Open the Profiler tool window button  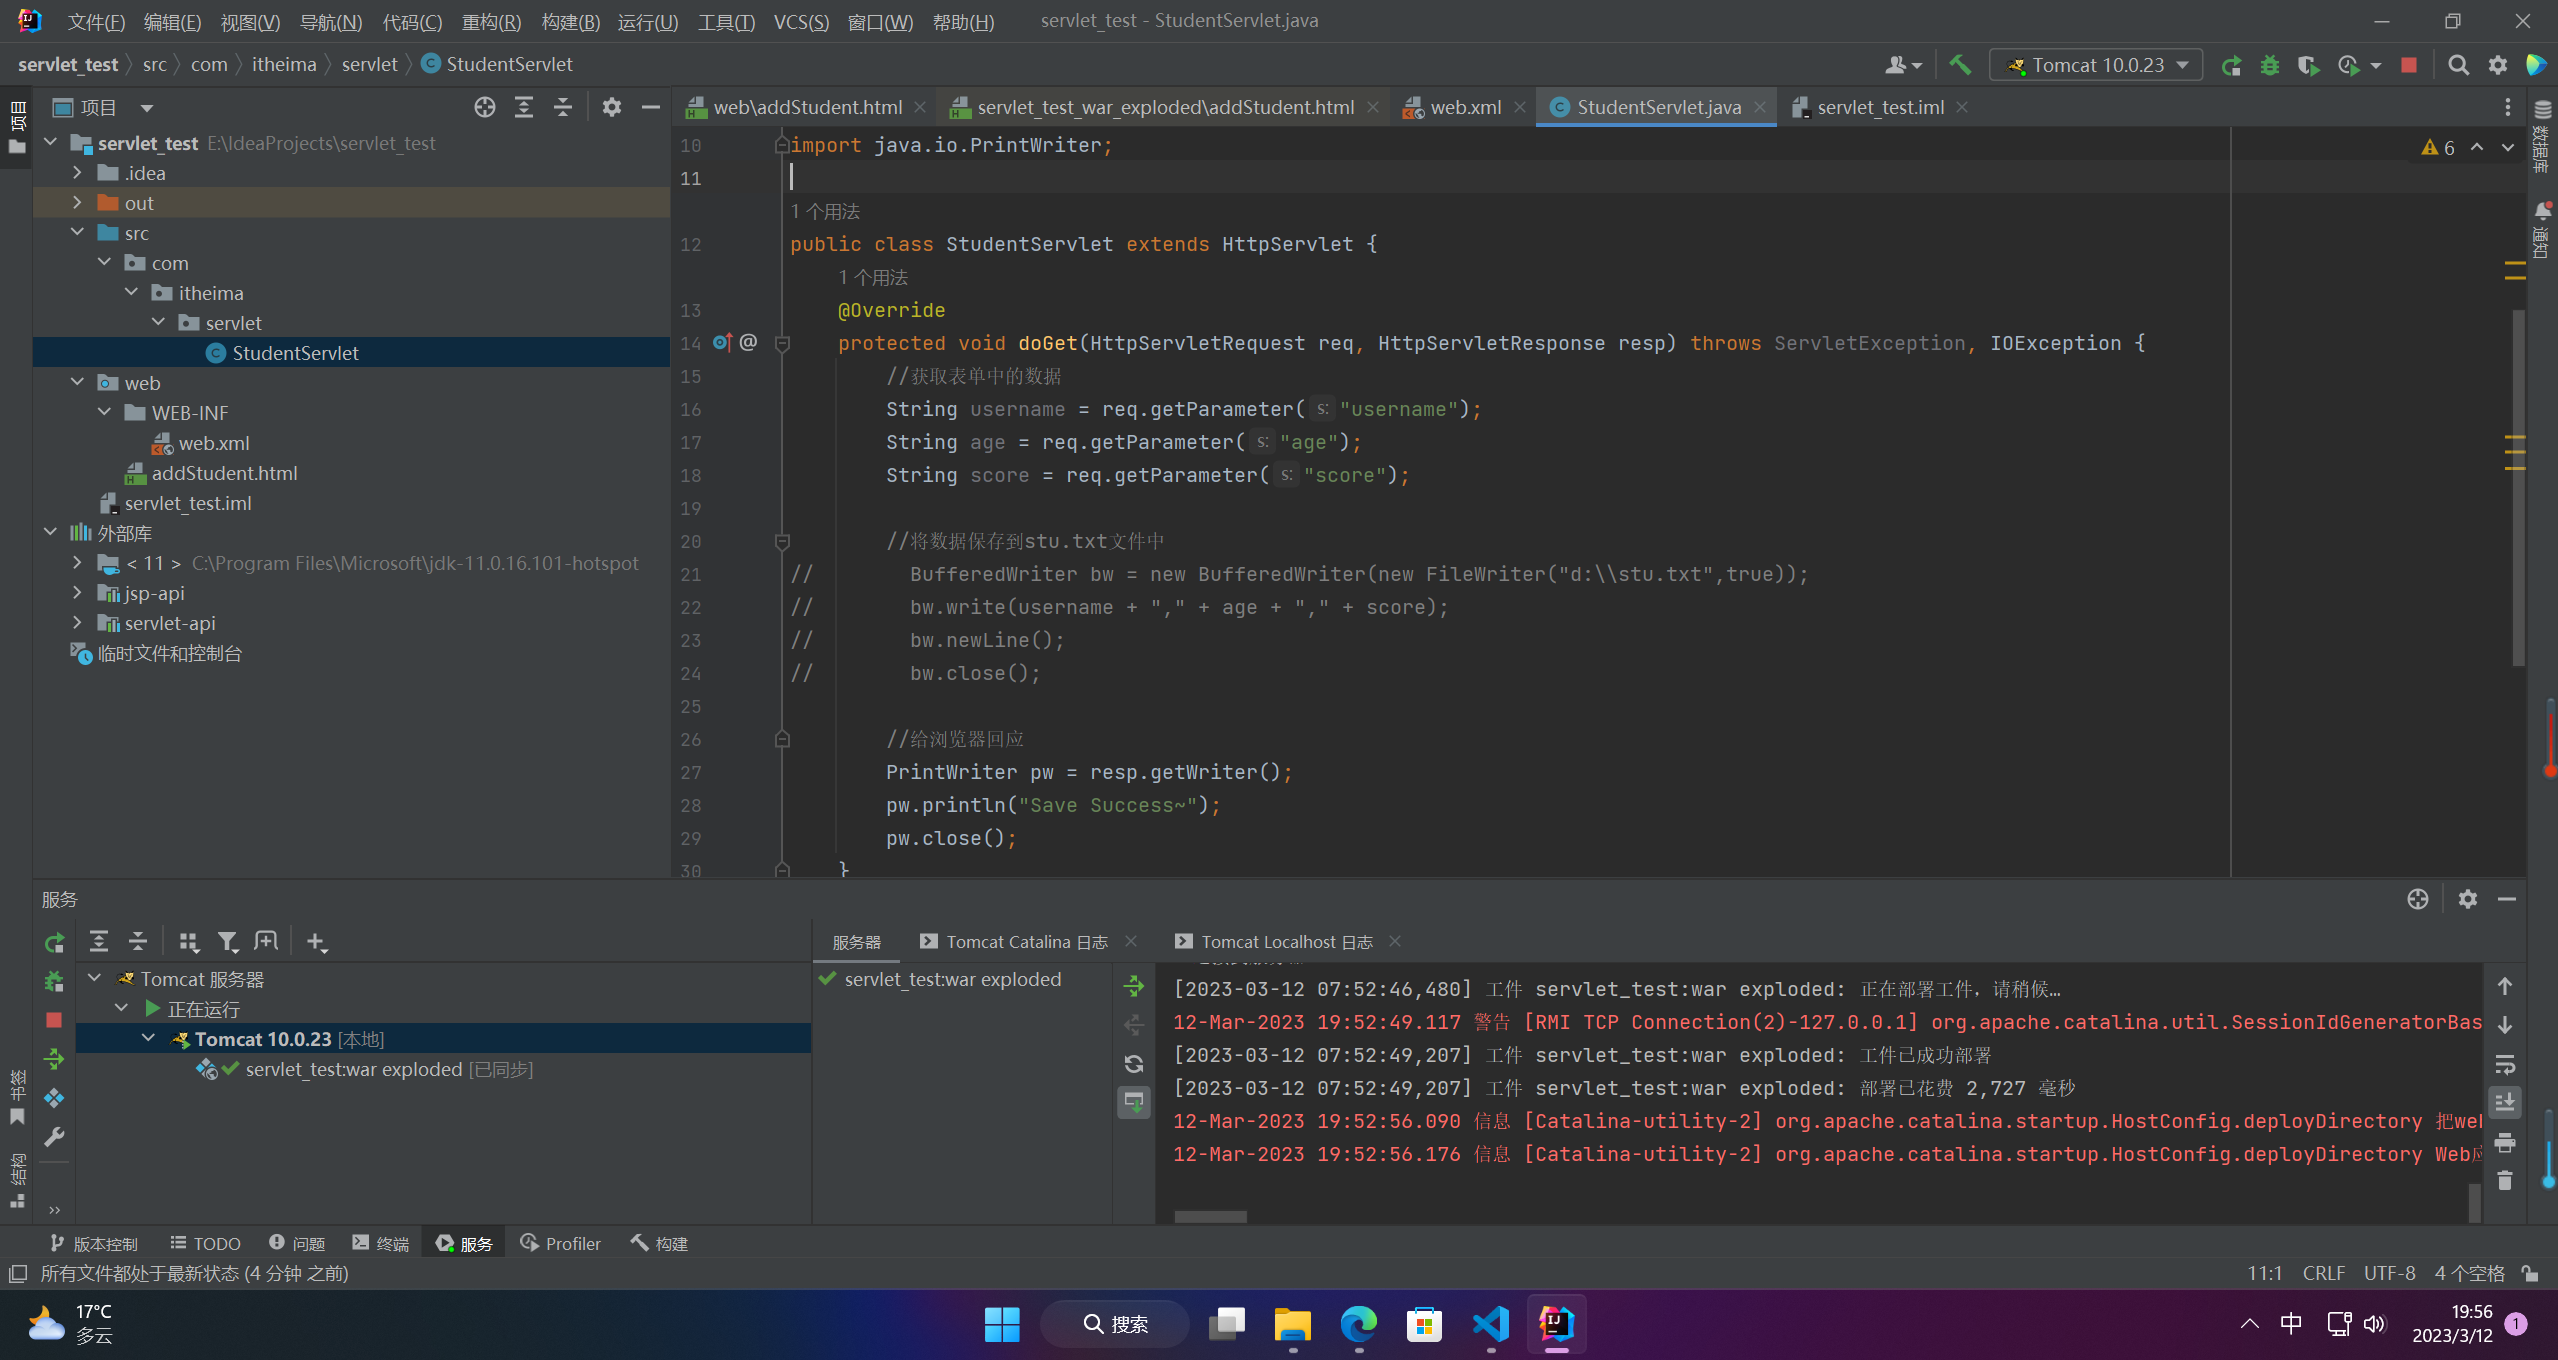[x=561, y=1243]
